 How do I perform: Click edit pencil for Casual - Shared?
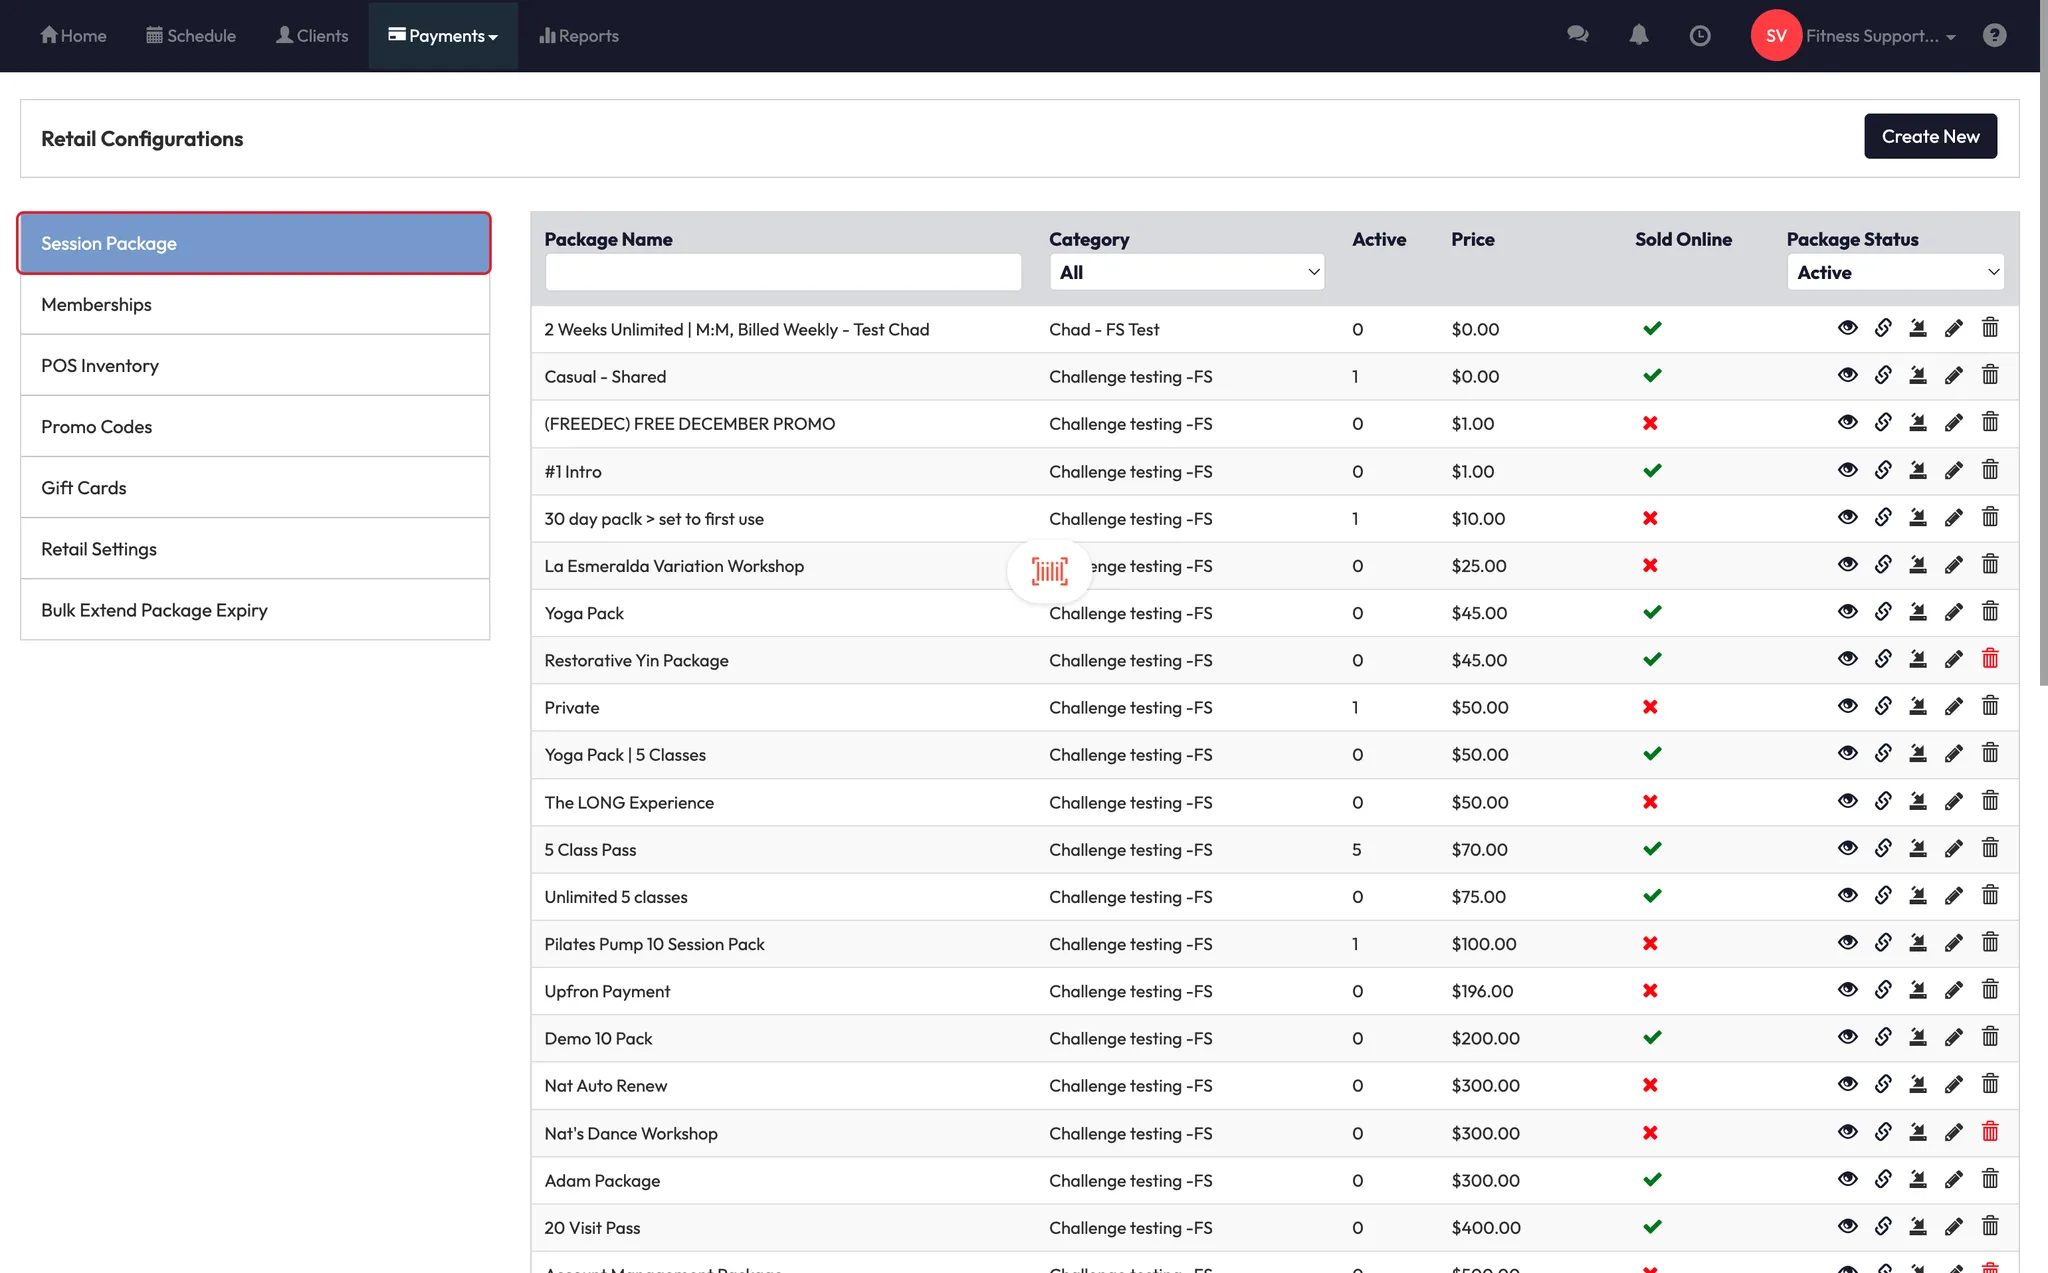tap(1953, 376)
